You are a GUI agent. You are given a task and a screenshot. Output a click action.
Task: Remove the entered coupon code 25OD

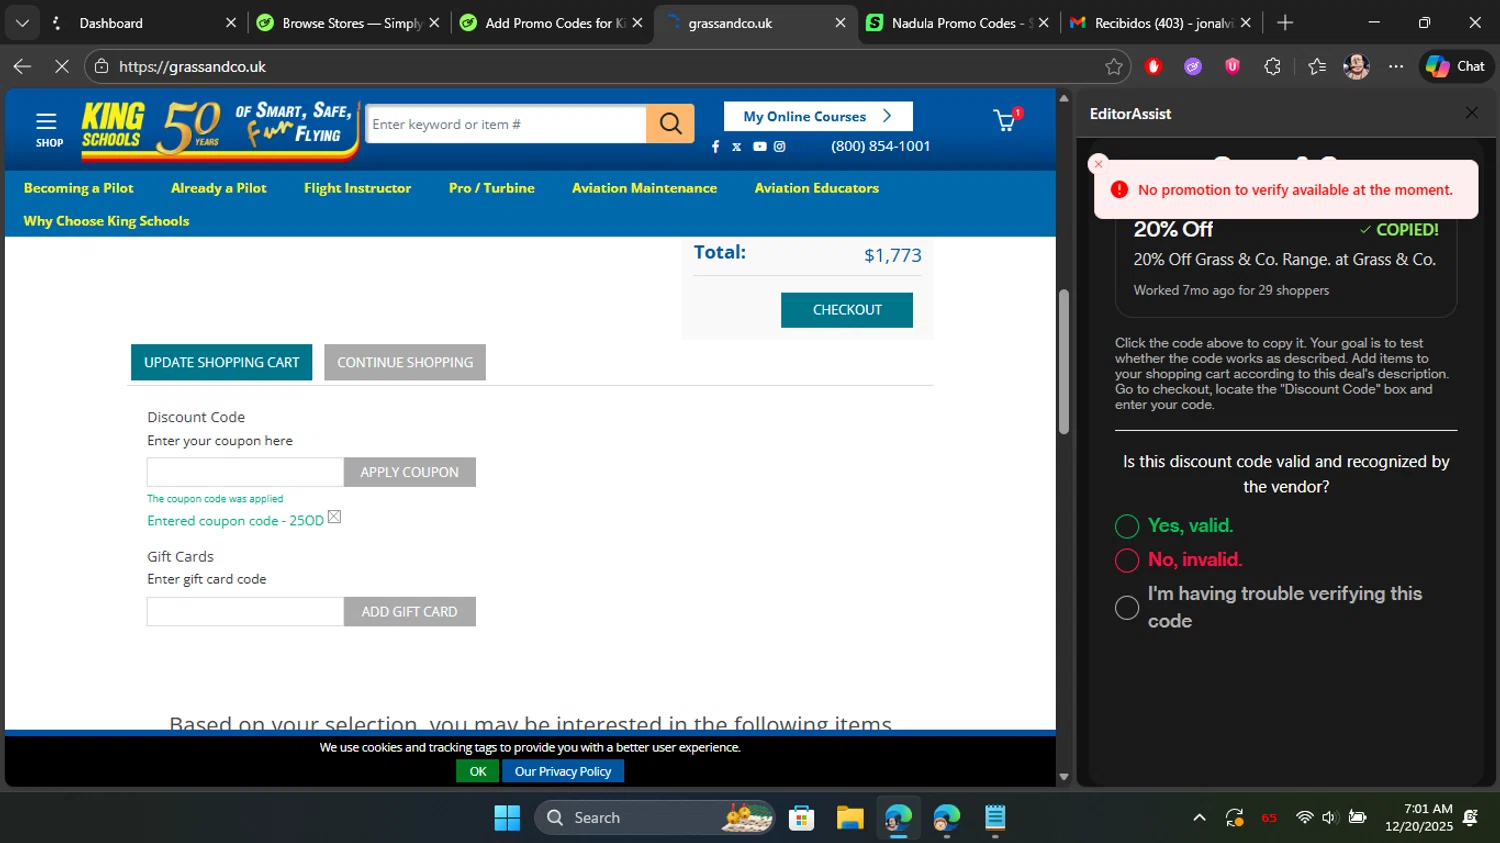coord(334,517)
